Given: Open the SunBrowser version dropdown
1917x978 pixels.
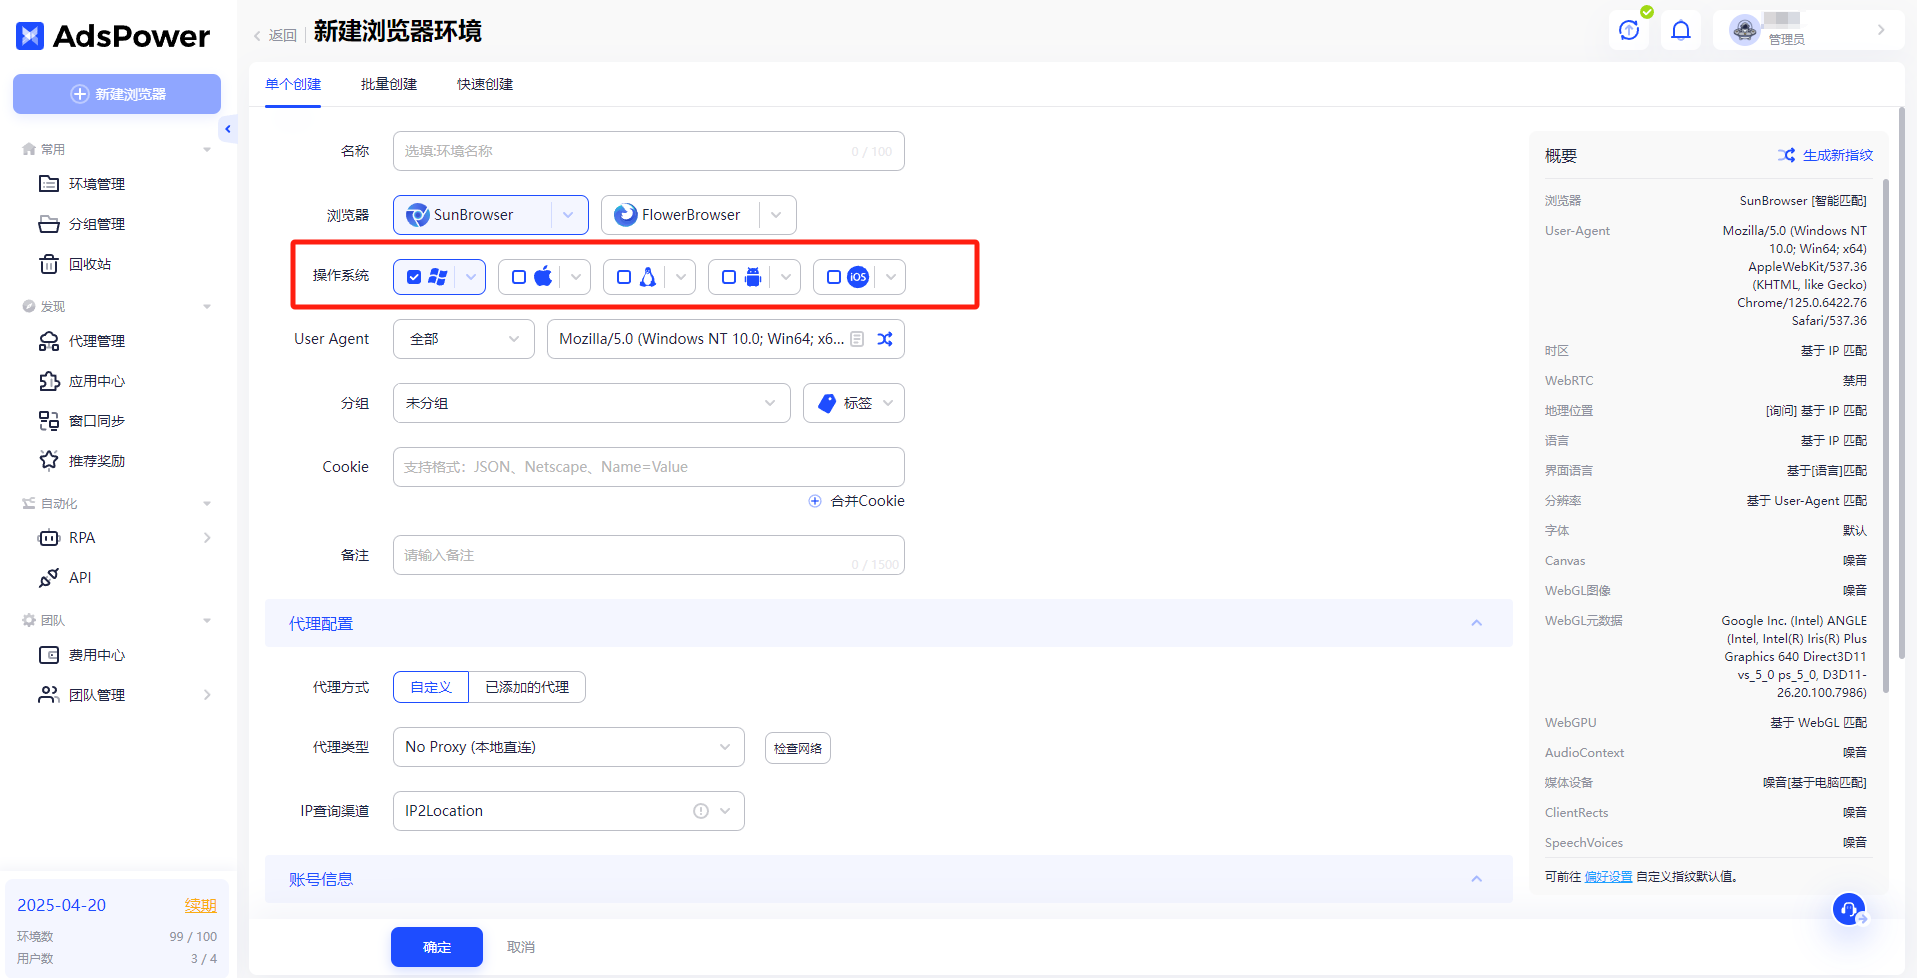Looking at the screenshot, I should coord(568,215).
